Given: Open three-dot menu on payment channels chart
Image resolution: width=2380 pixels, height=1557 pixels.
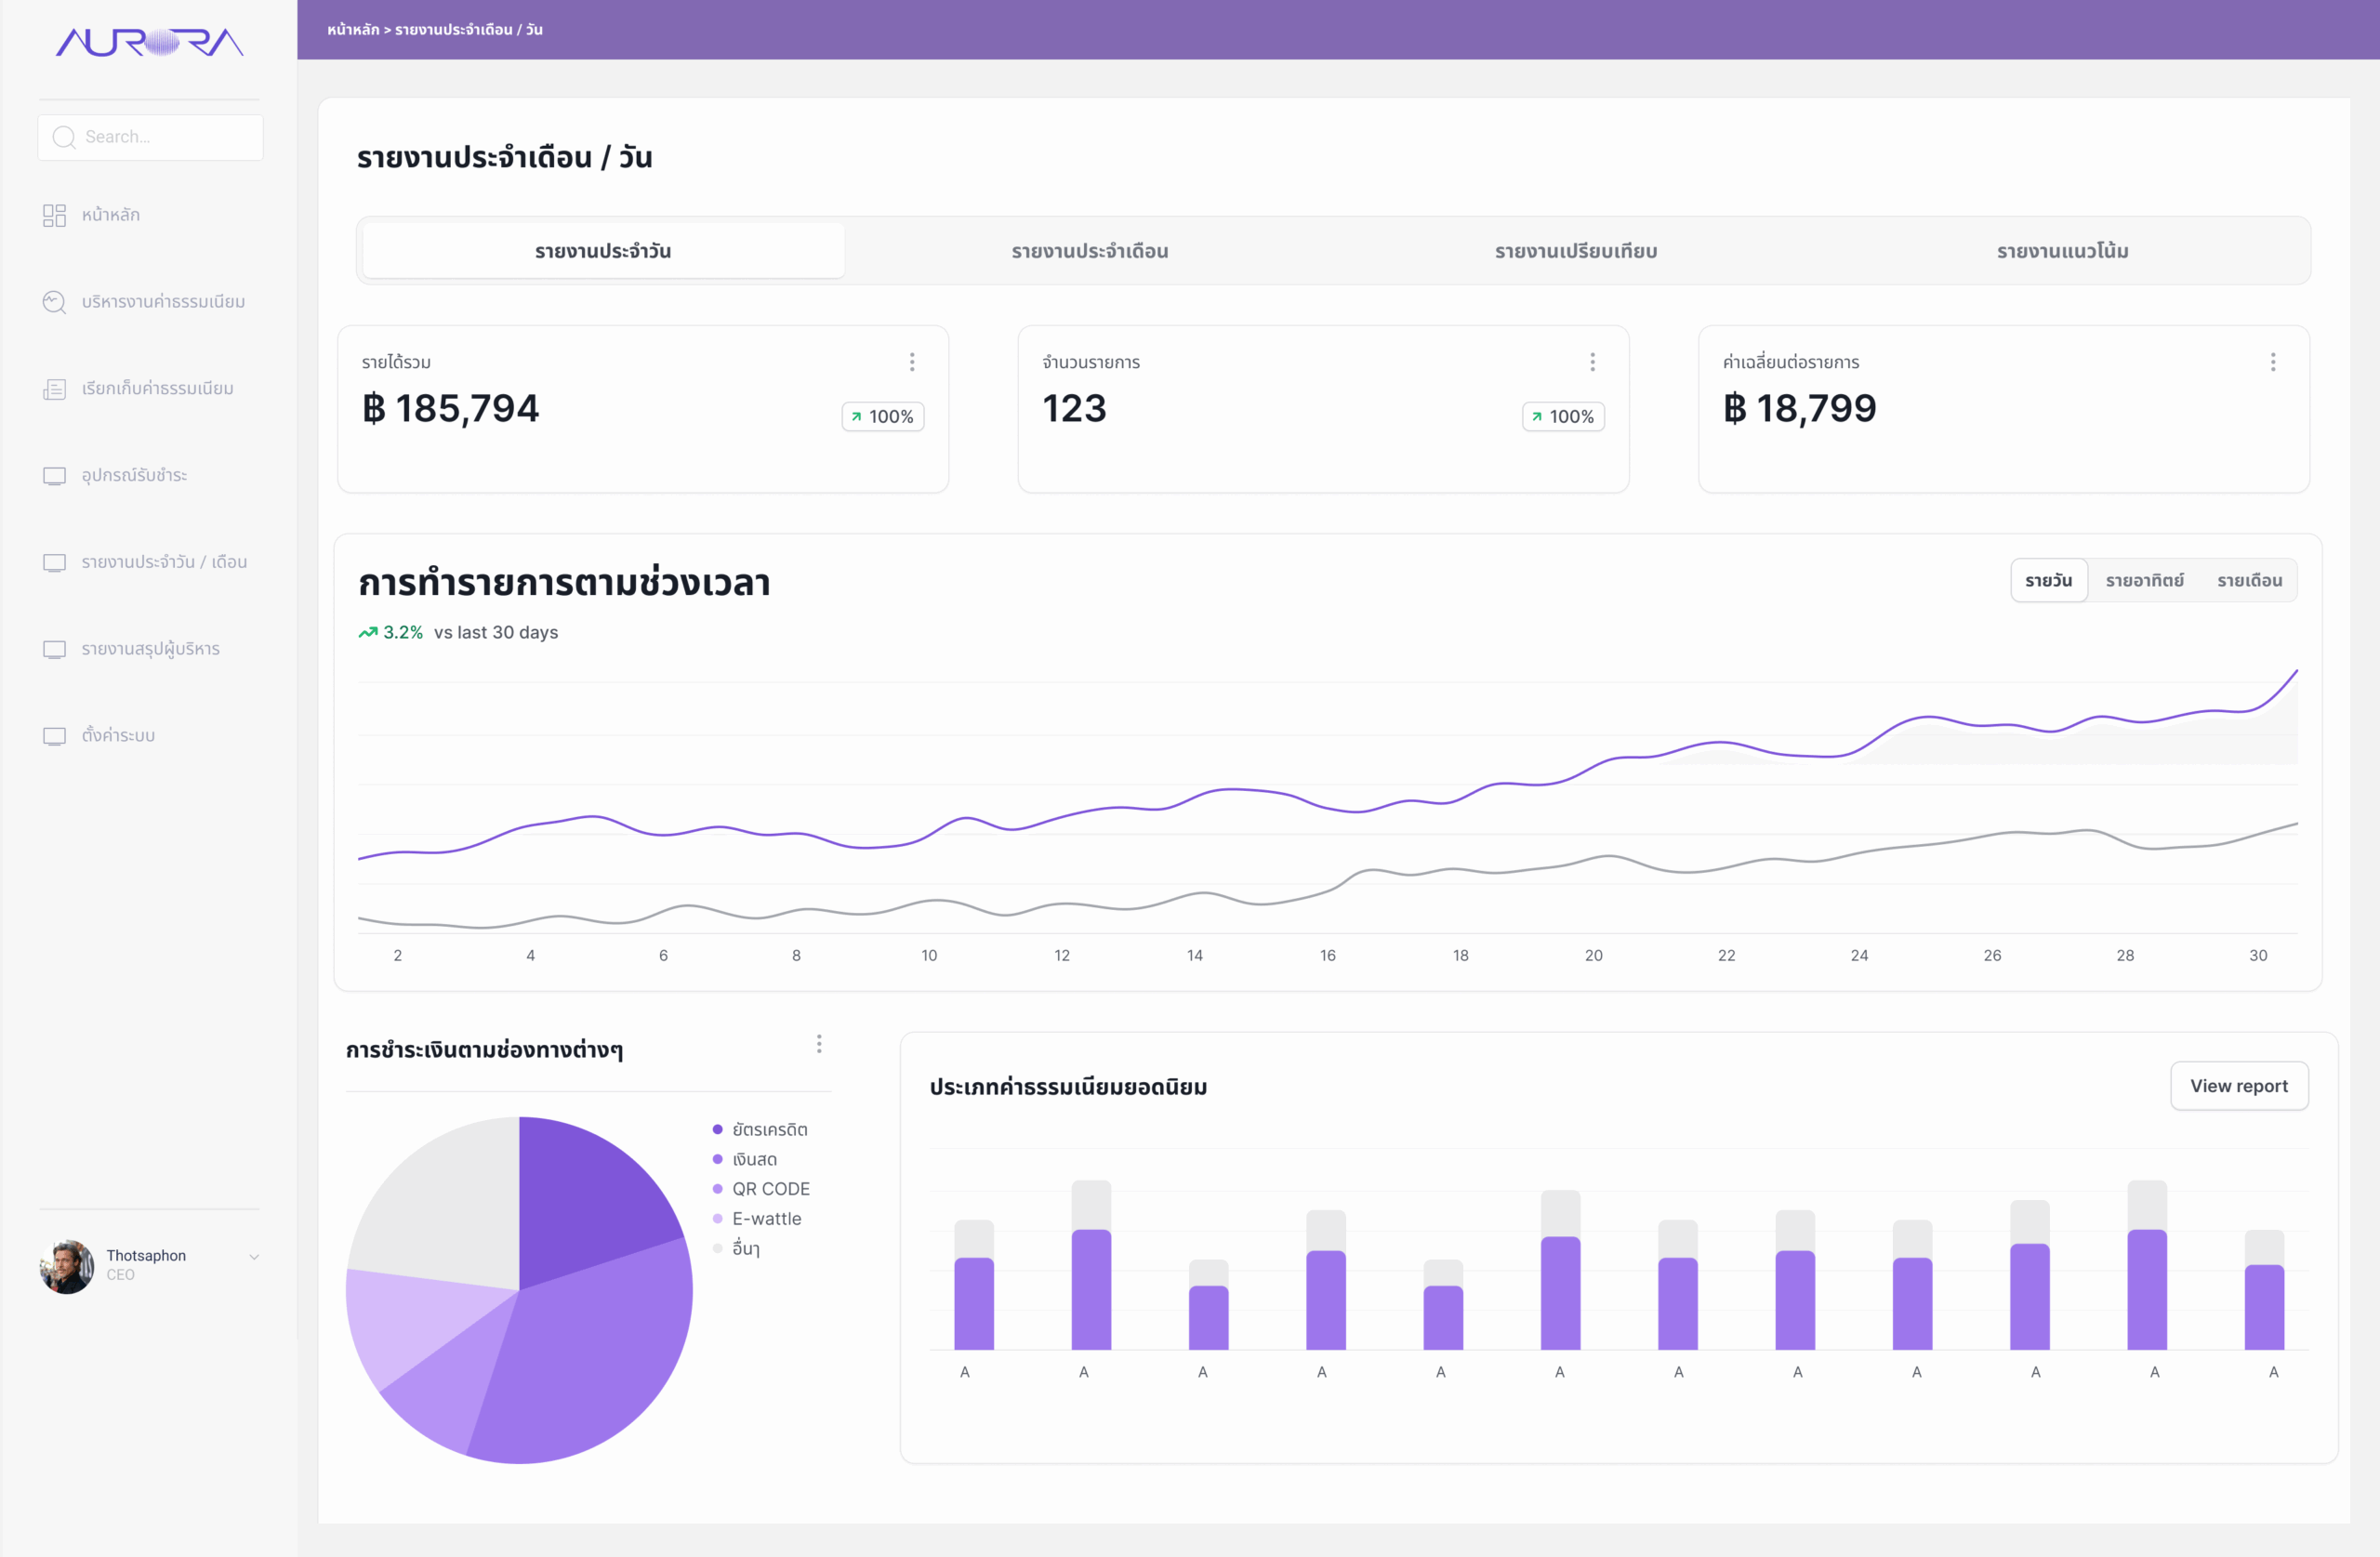Looking at the screenshot, I should (x=819, y=1044).
